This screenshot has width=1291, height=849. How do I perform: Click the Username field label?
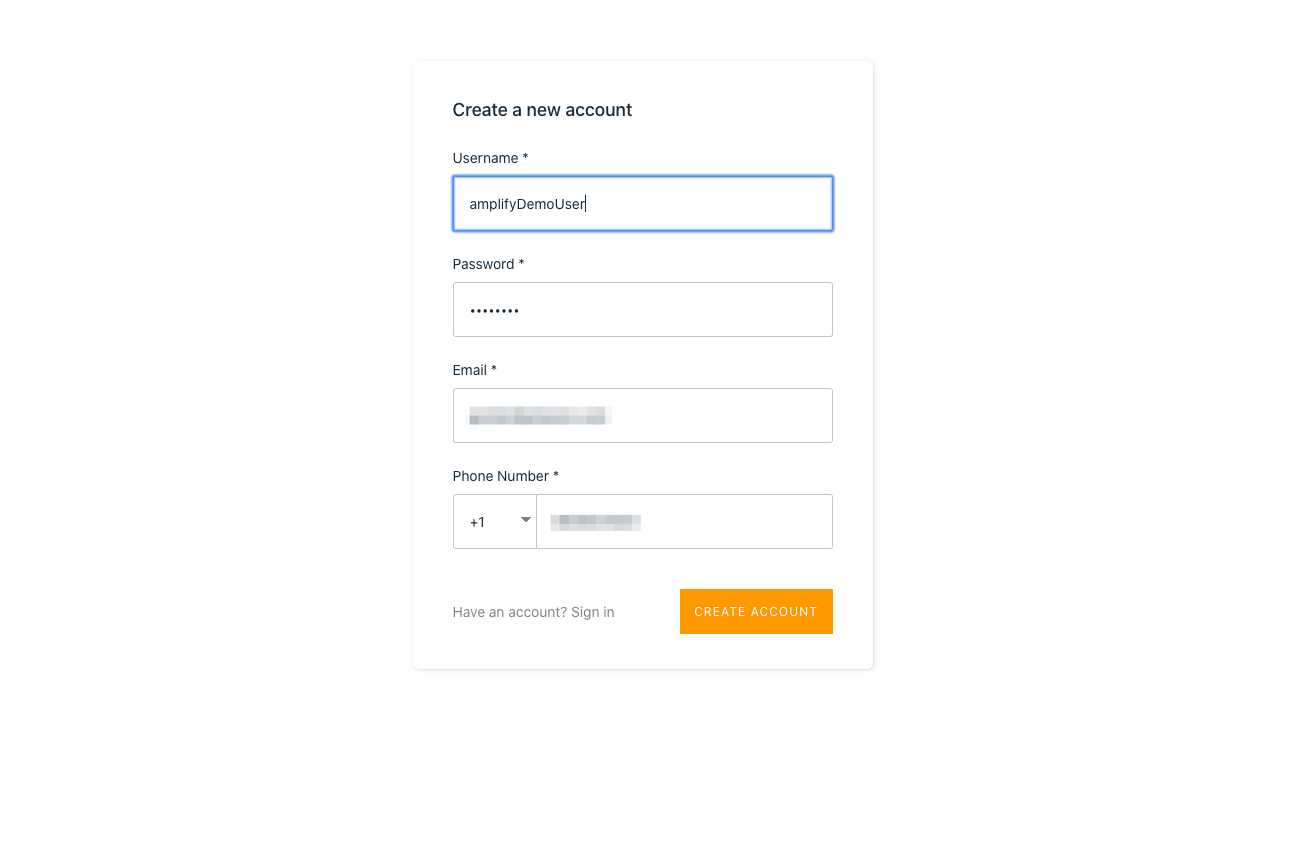click(x=485, y=158)
